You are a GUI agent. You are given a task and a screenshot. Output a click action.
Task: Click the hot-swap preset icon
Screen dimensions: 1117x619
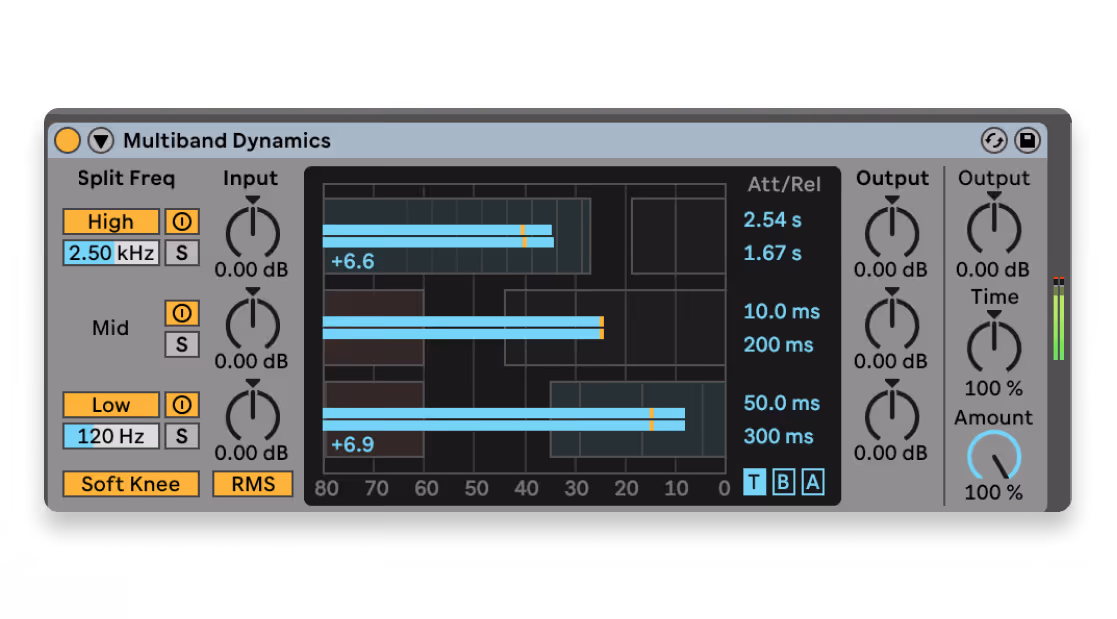point(994,140)
